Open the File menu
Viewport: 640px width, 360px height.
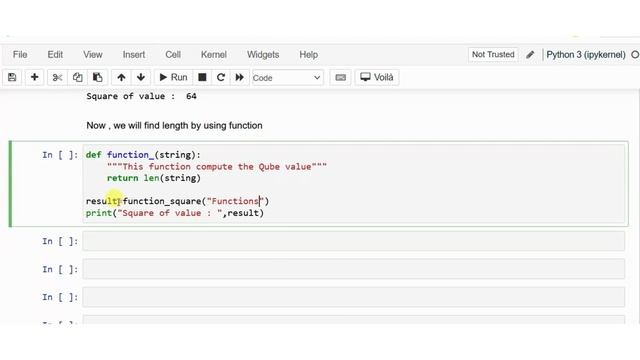20,54
